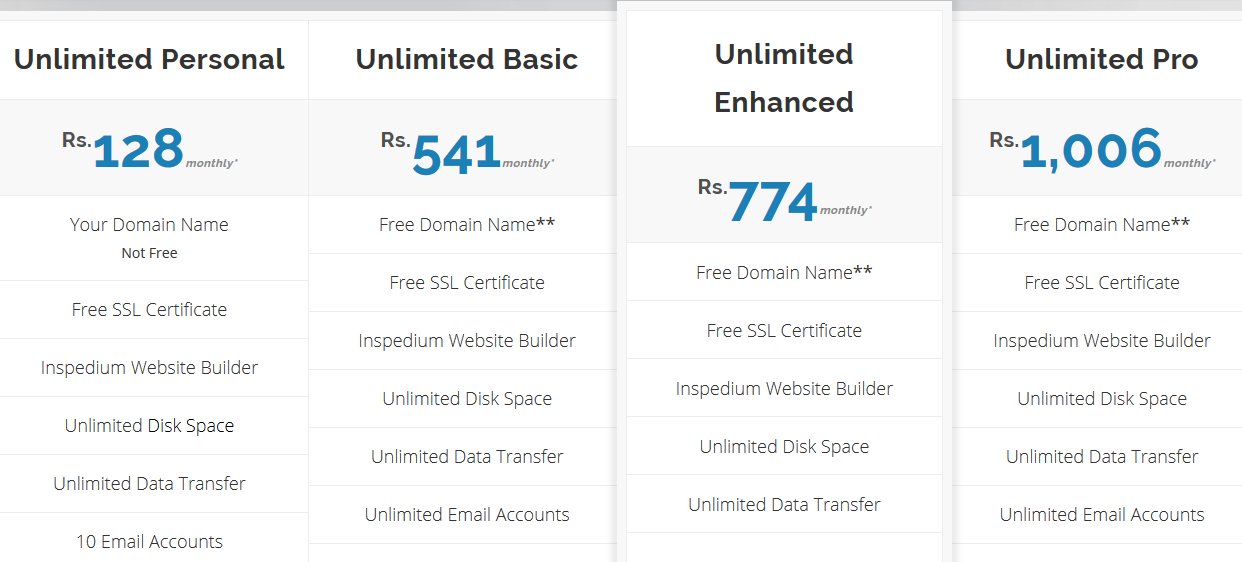The image size is (1242, 562).
Task: Open the Unlimited Enhanced plan heading
Action: (784, 78)
